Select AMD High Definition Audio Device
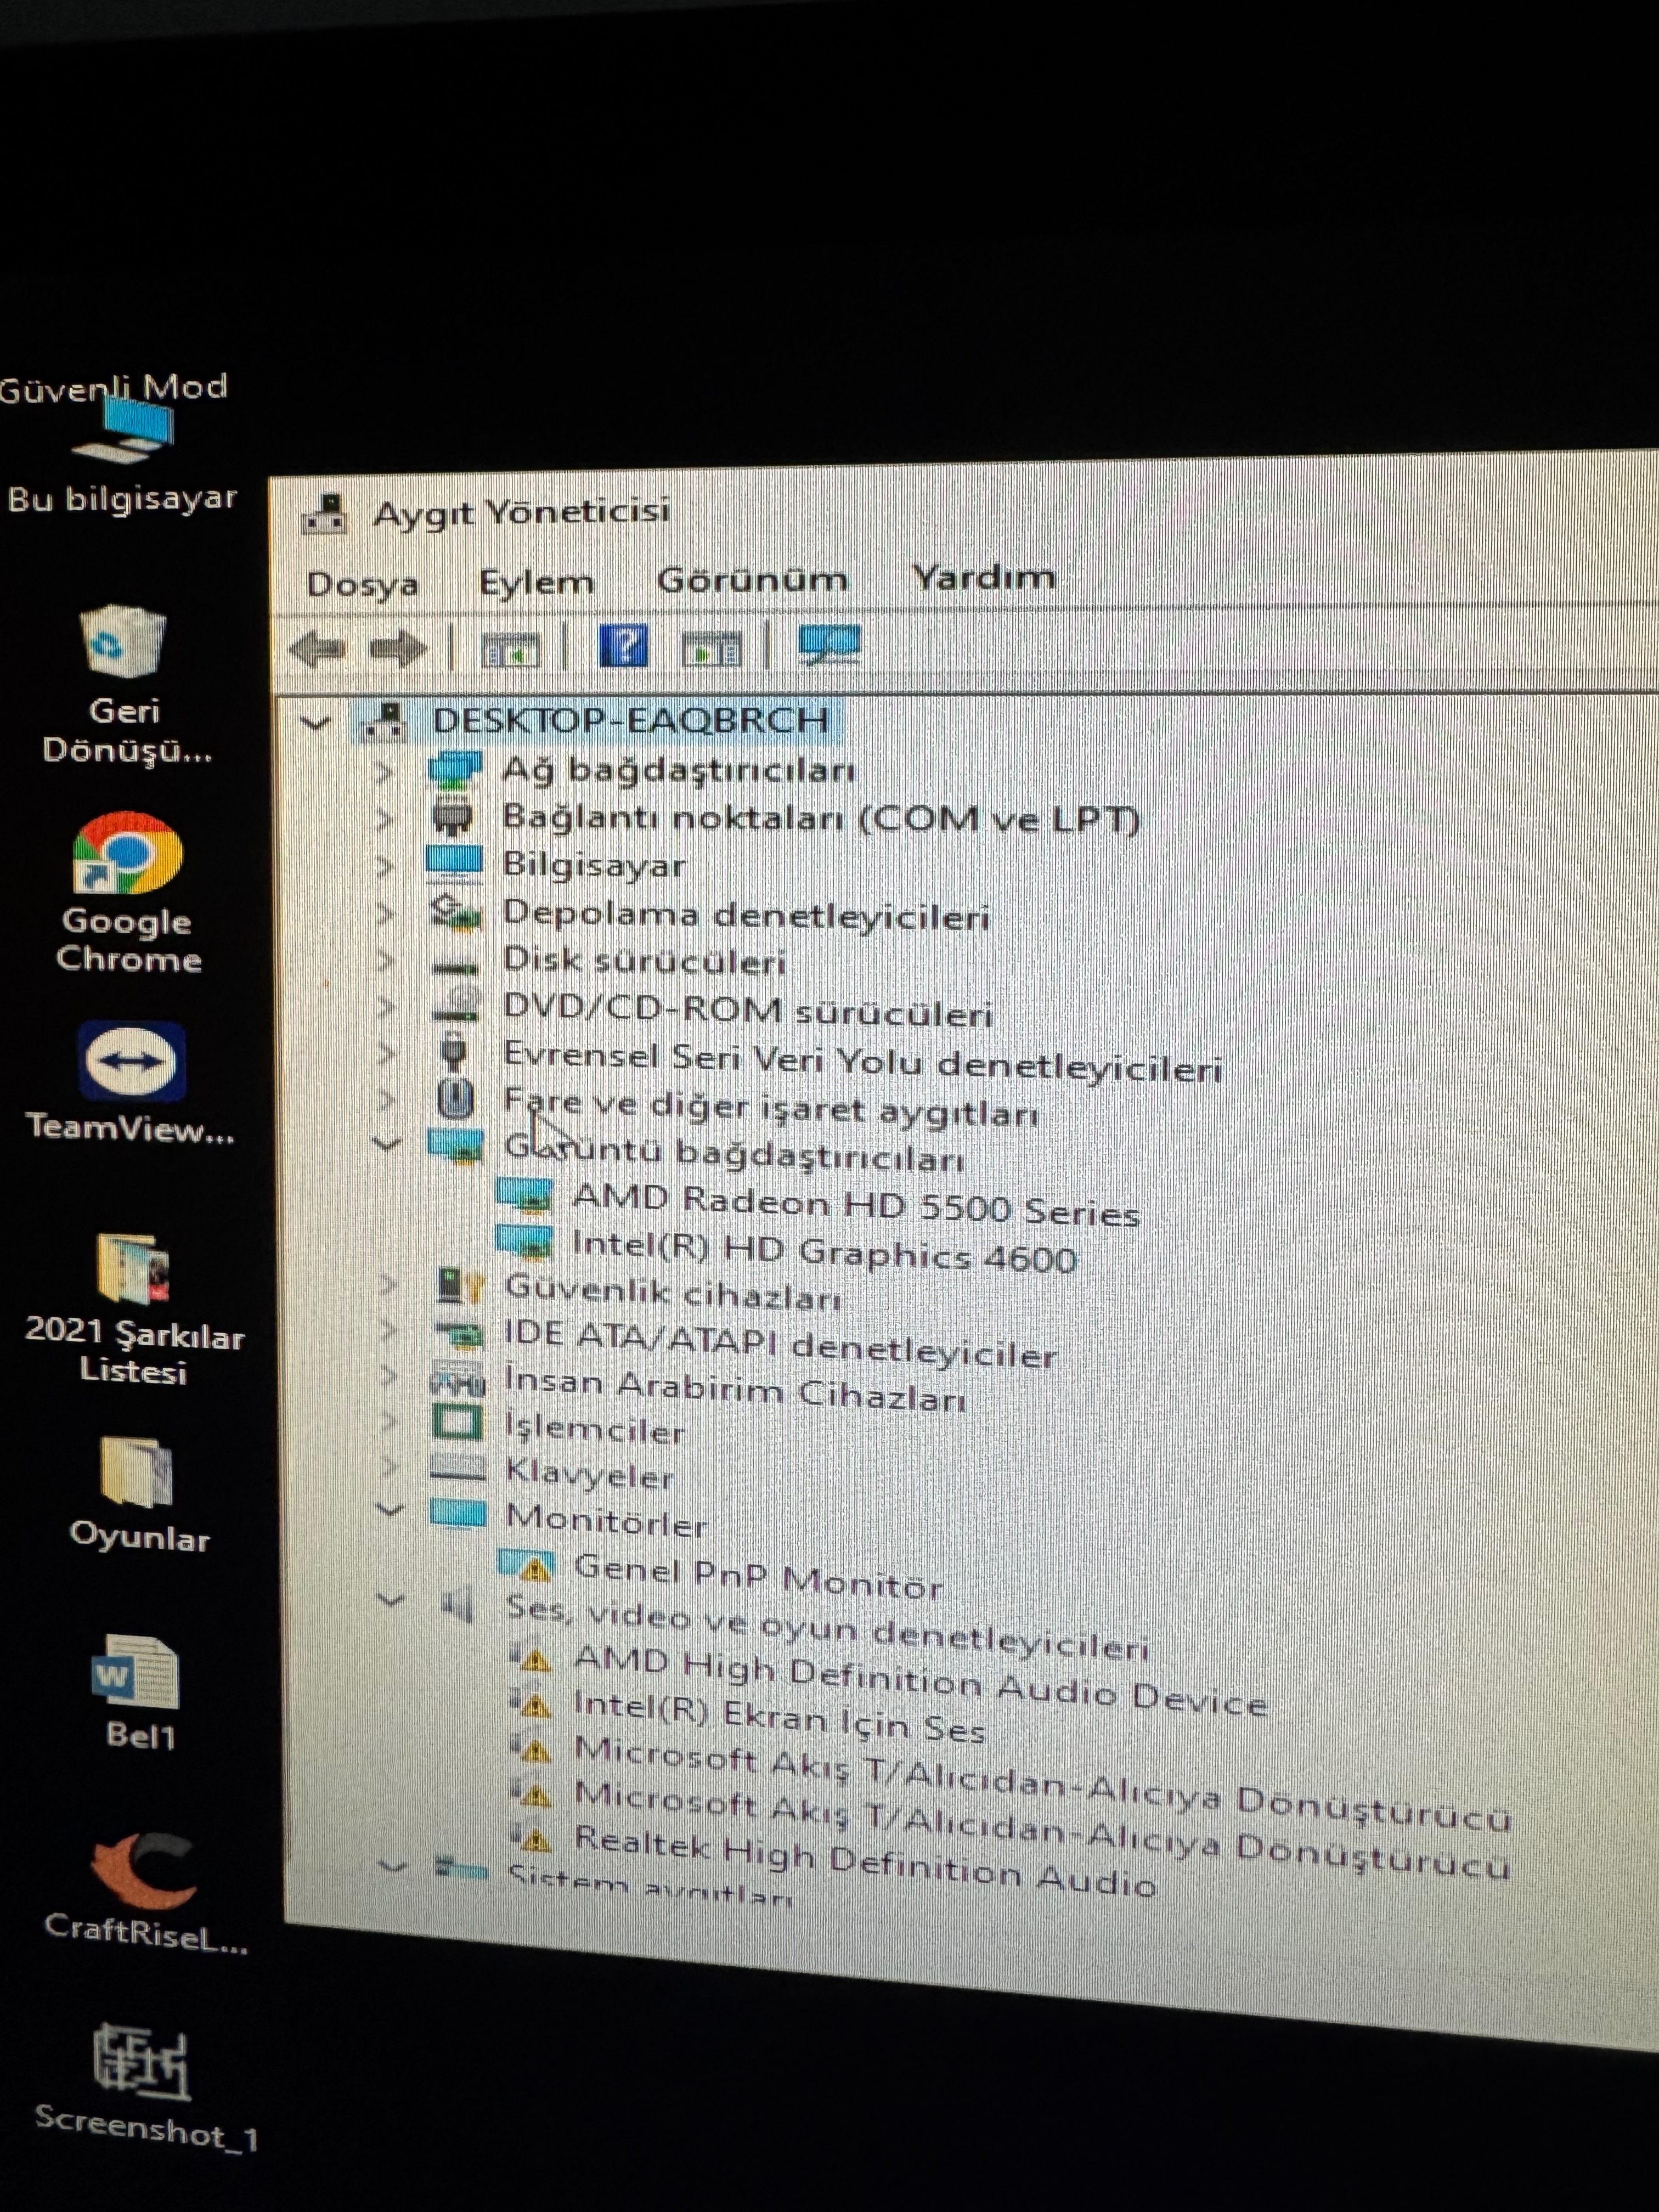The width and height of the screenshot is (1659, 2212). point(920,1681)
